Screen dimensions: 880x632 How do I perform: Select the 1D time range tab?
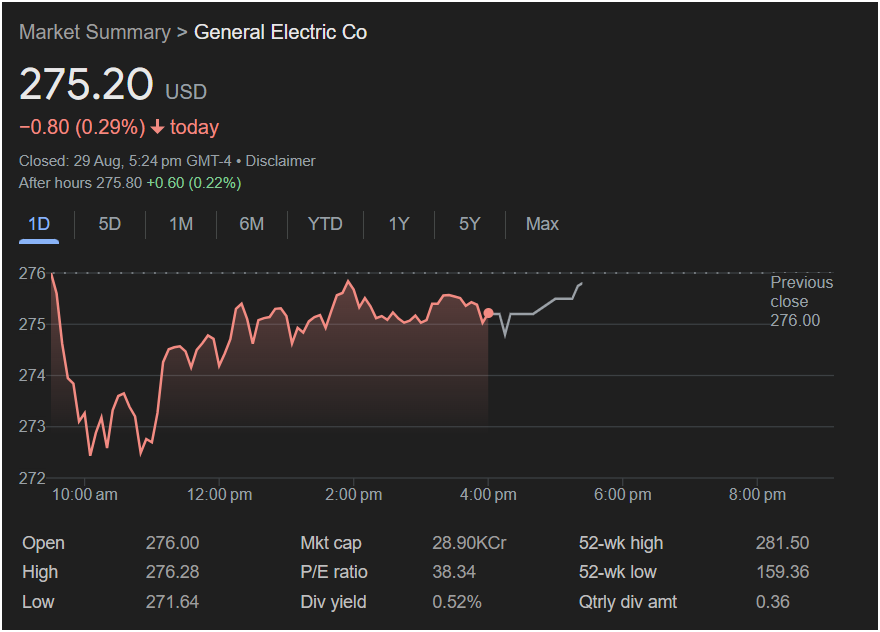click(39, 224)
